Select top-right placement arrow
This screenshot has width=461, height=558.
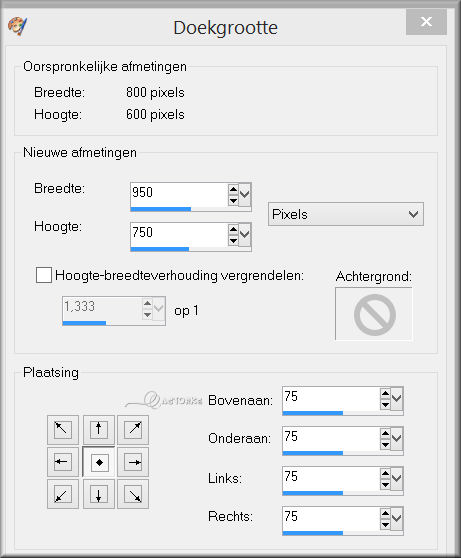pyautogui.click(x=133, y=430)
